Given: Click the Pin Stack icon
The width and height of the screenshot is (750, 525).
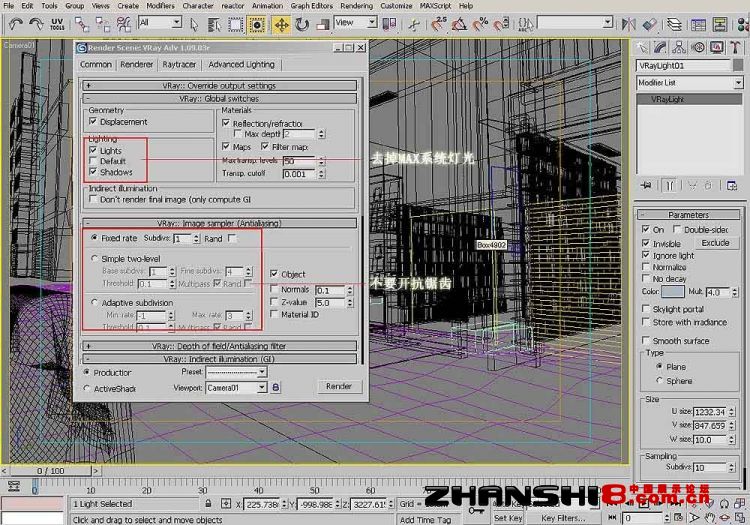Looking at the screenshot, I should click(x=646, y=186).
